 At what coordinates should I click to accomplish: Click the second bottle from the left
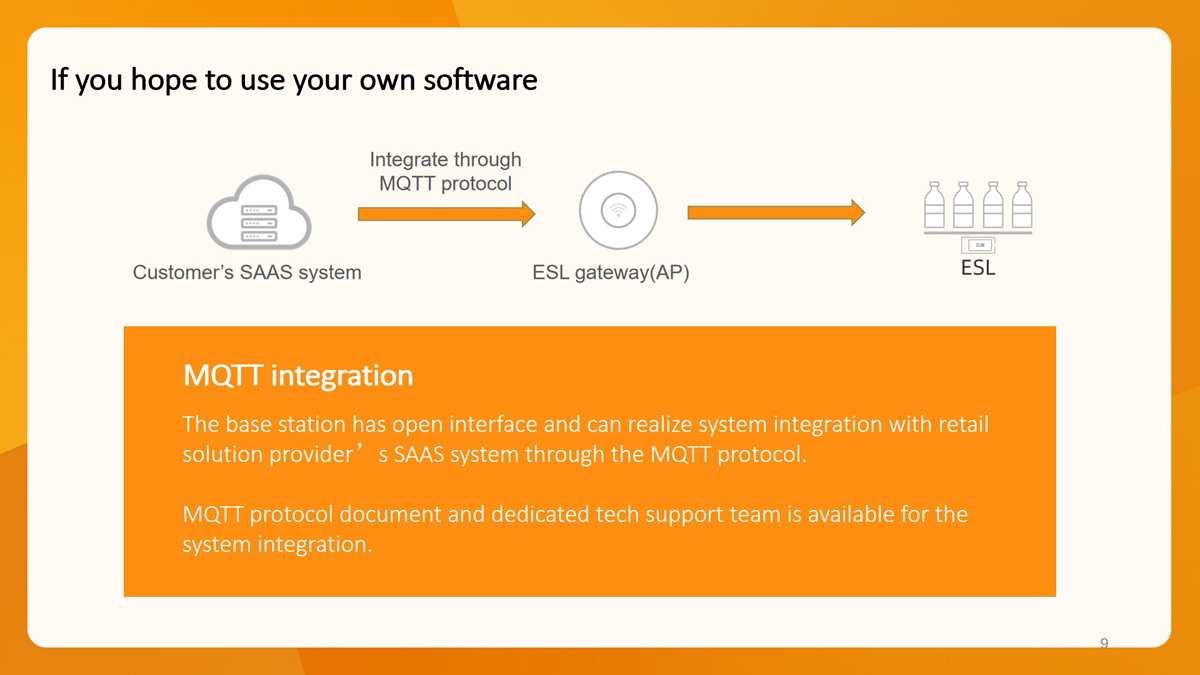click(963, 206)
